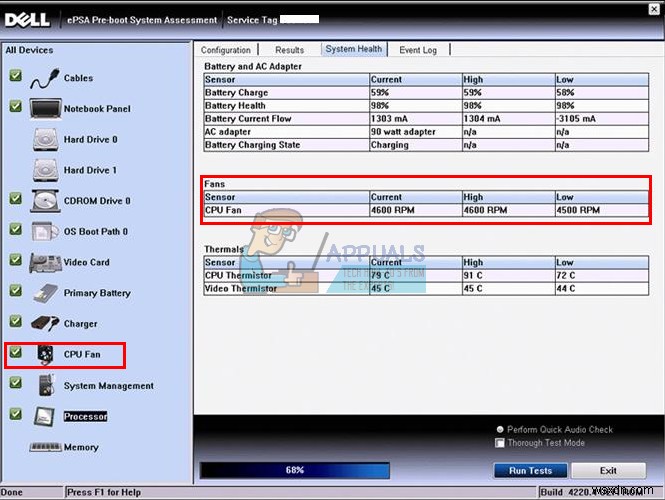The width and height of the screenshot is (665, 500).
Task: Click the Dell logo
Action: click(x=27, y=20)
